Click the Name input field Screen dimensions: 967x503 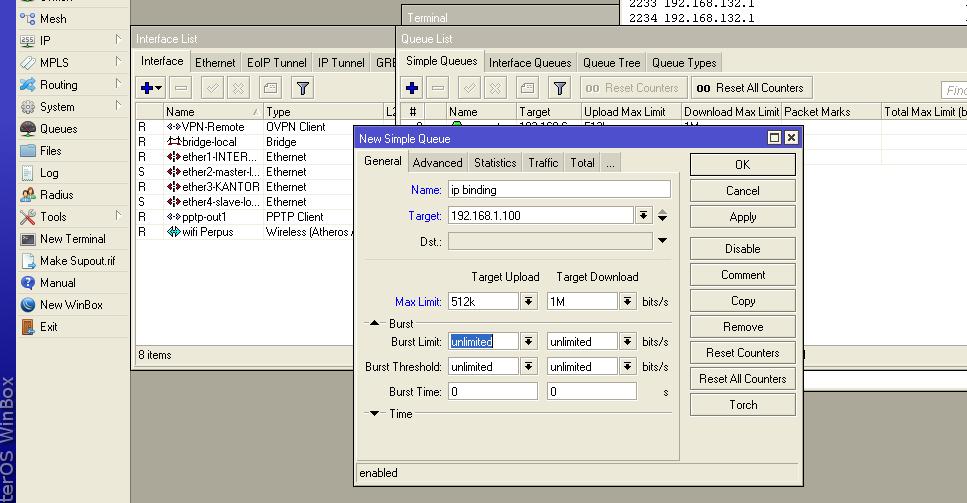pos(559,190)
